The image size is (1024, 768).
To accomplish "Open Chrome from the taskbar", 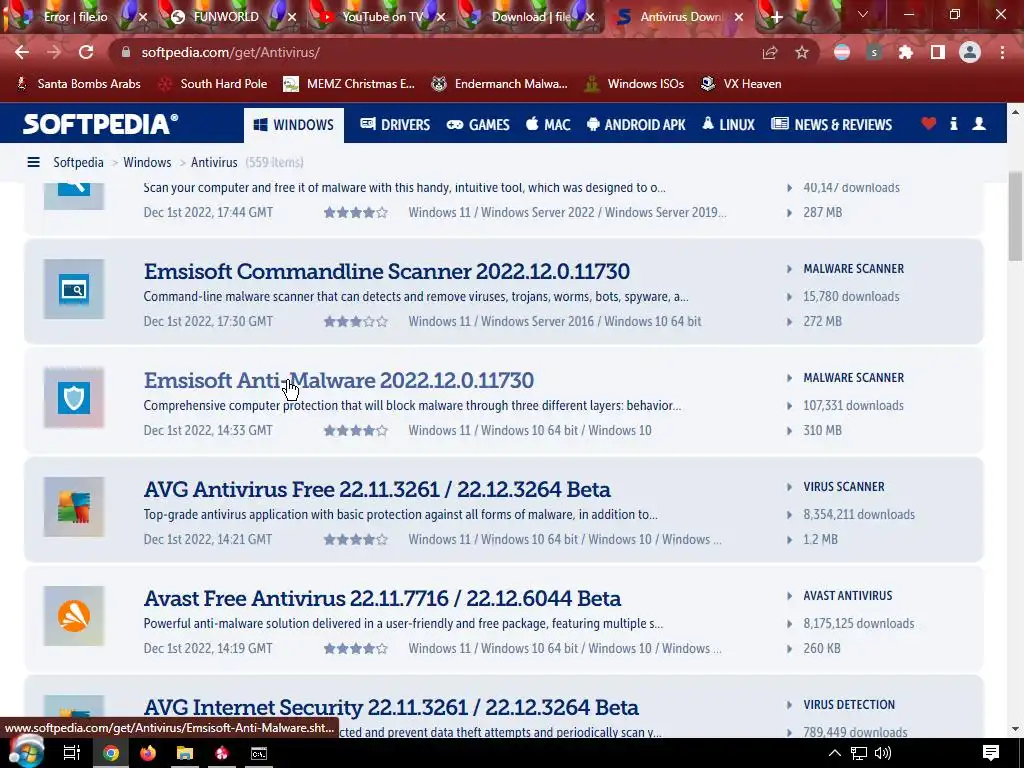I will [x=111, y=753].
